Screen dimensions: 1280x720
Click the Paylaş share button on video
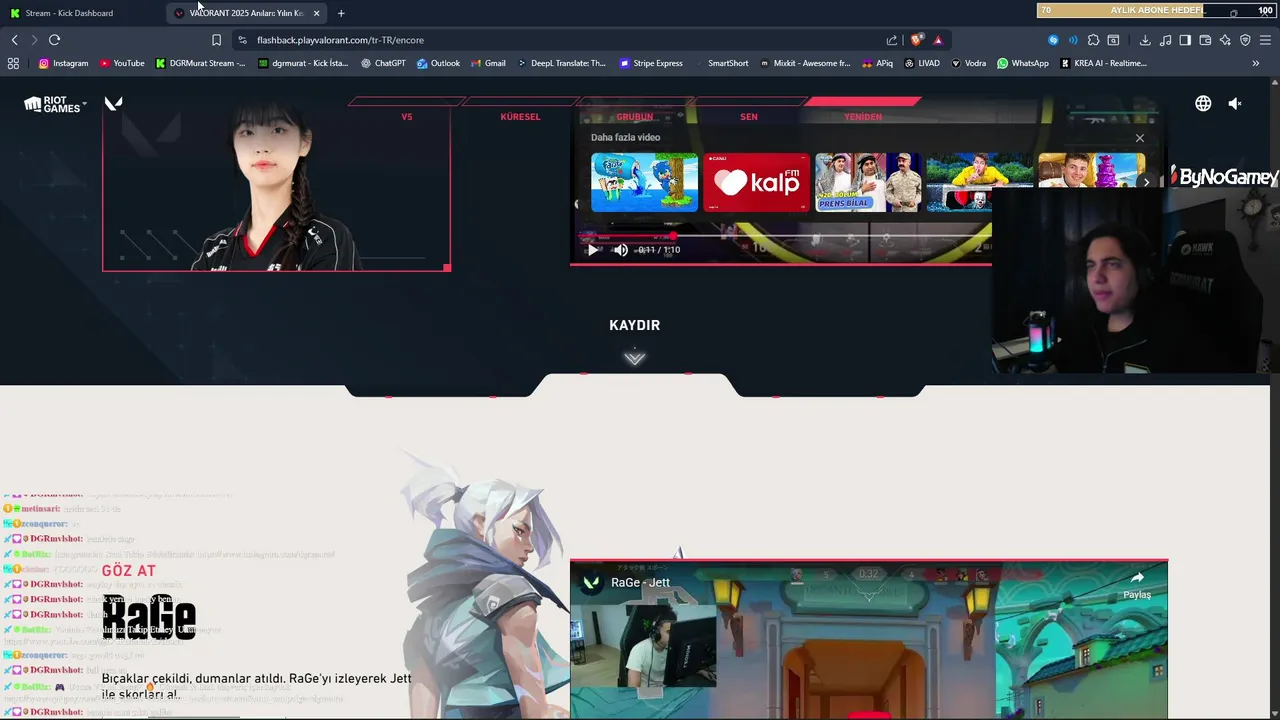point(1137,585)
